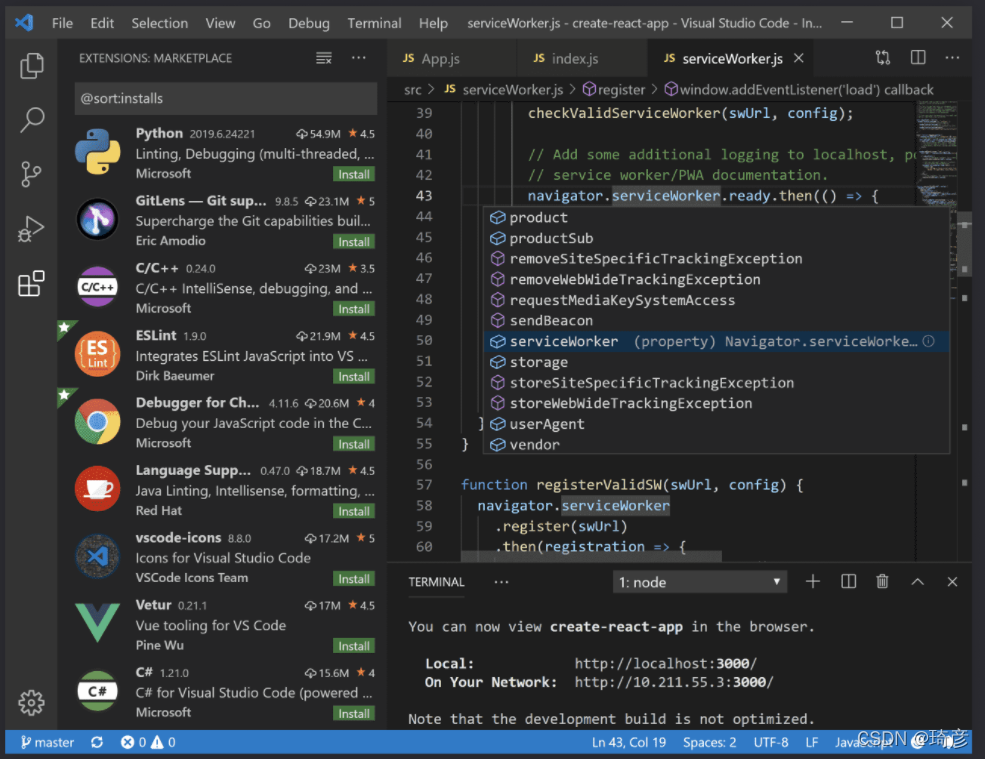This screenshot has height=759, width=985.
Task: Split the editor to the right
Action: tap(918, 58)
